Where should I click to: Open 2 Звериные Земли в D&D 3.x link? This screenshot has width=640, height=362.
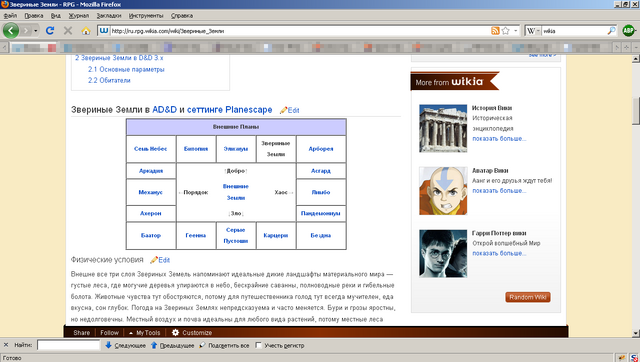tap(119, 58)
